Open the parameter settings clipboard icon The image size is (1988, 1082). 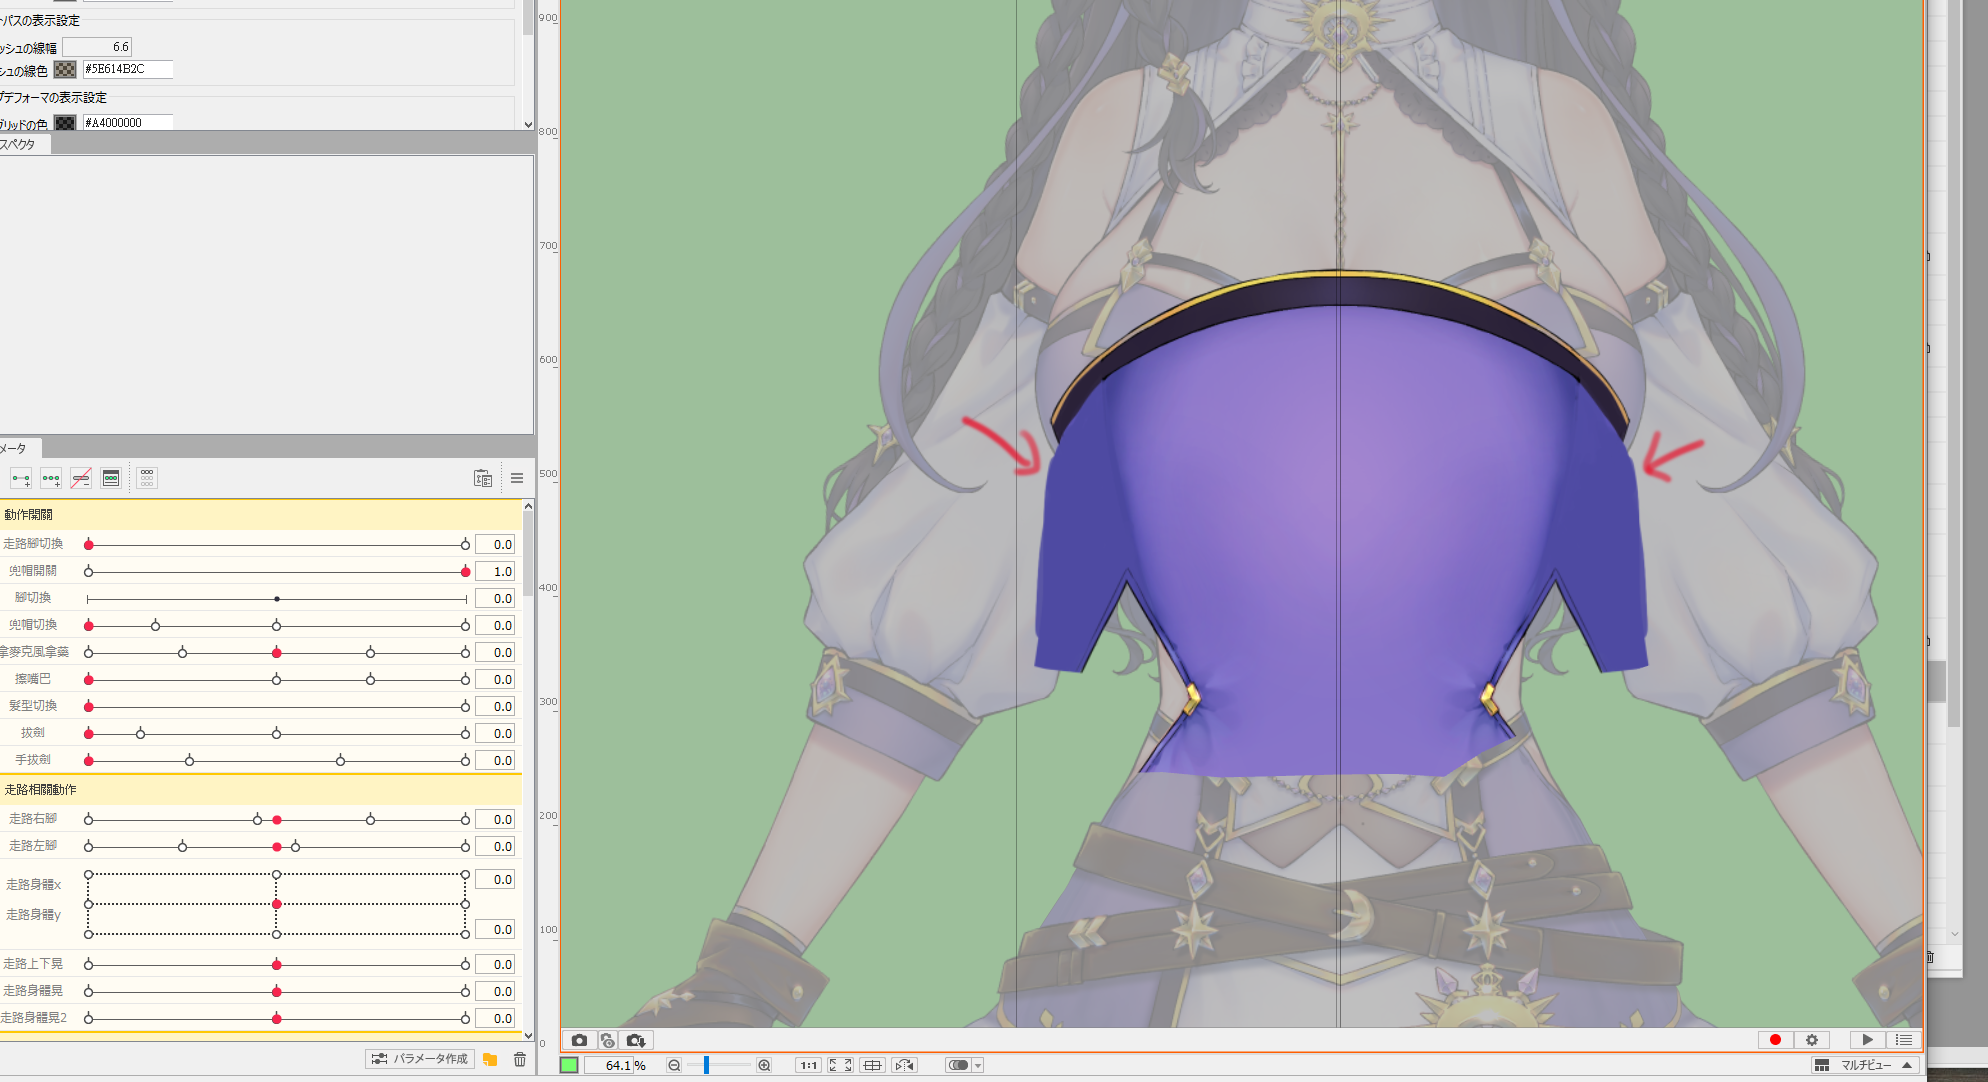483,478
